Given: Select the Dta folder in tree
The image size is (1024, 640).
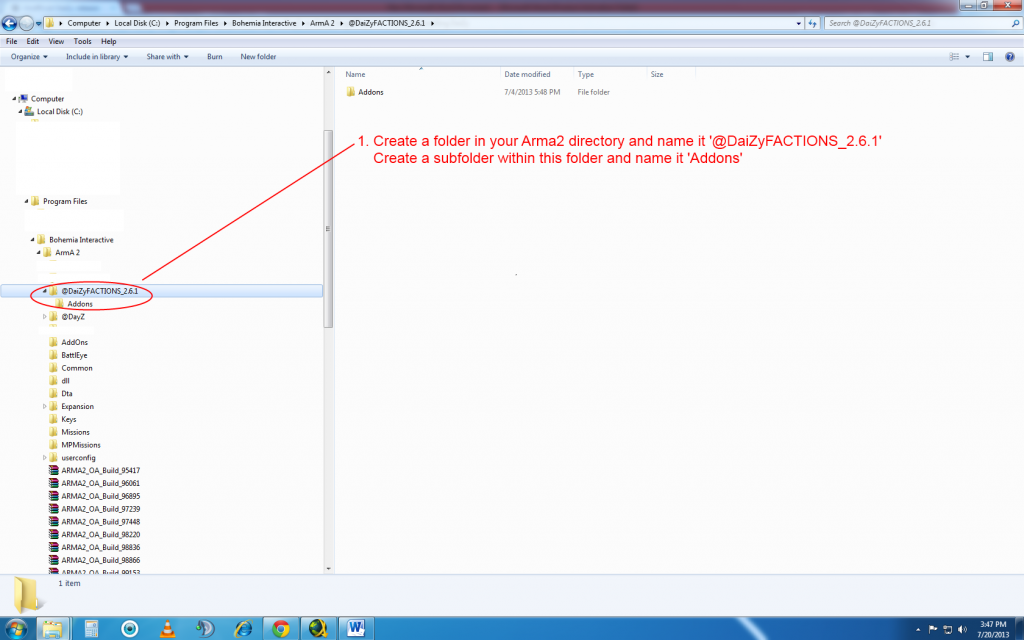Looking at the screenshot, I should pyautogui.click(x=67, y=393).
